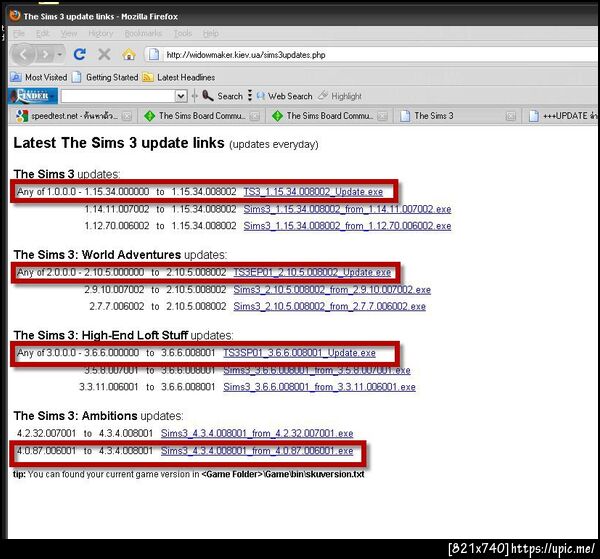This screenshot has width=600, height=559.
Task: Reload the current page
Action: [80, 55]
